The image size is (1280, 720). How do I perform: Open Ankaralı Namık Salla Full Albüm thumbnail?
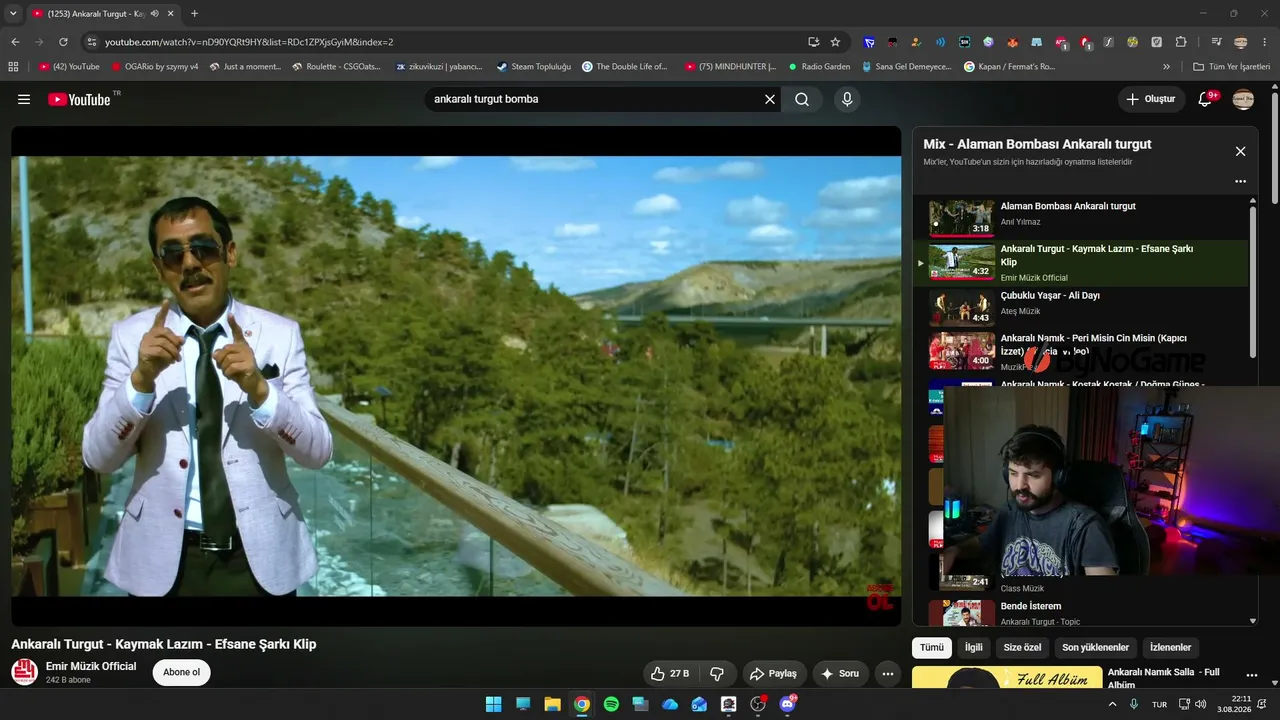[1007, 678]
